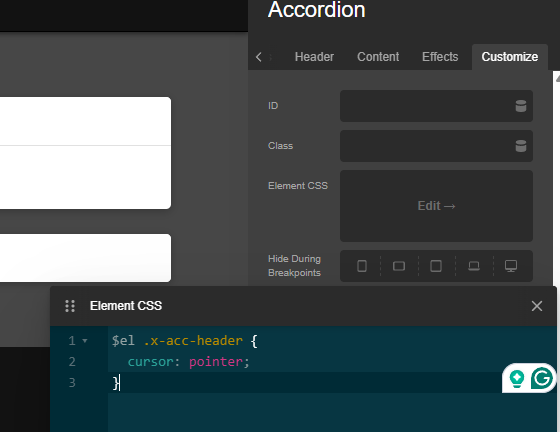Click the left chevron to scroll tabs back
Screen dimensions: 560x432
[259, 57]
